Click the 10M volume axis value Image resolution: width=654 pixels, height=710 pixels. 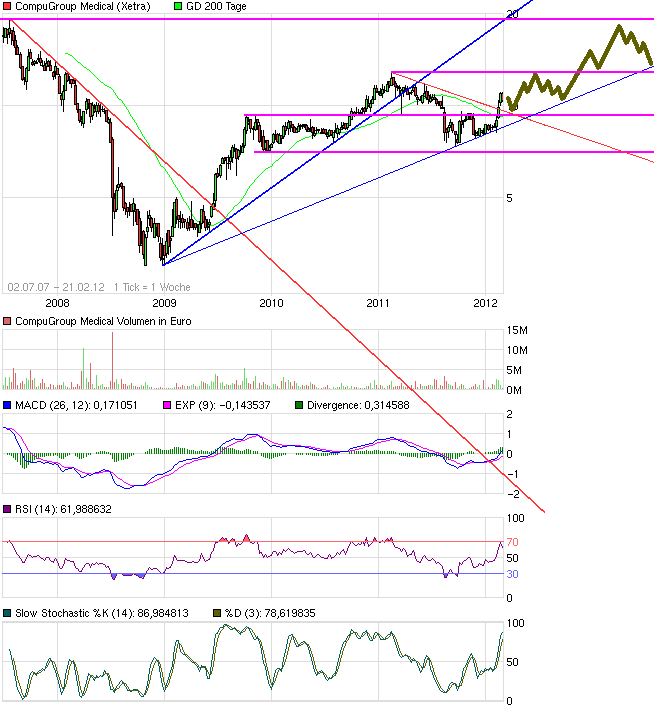517,350
